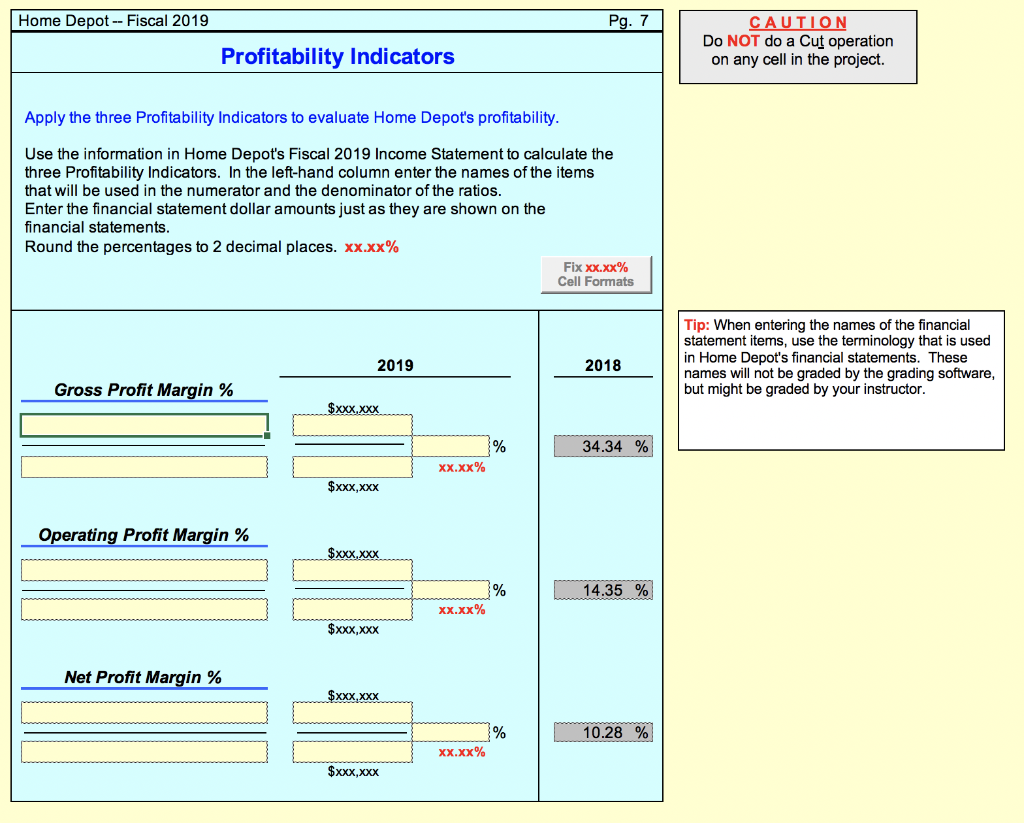Screen dimensions: 1024x823
Task: Click the blue 'Apply the three Profitability Indicators' line
Action: [292, 118]
